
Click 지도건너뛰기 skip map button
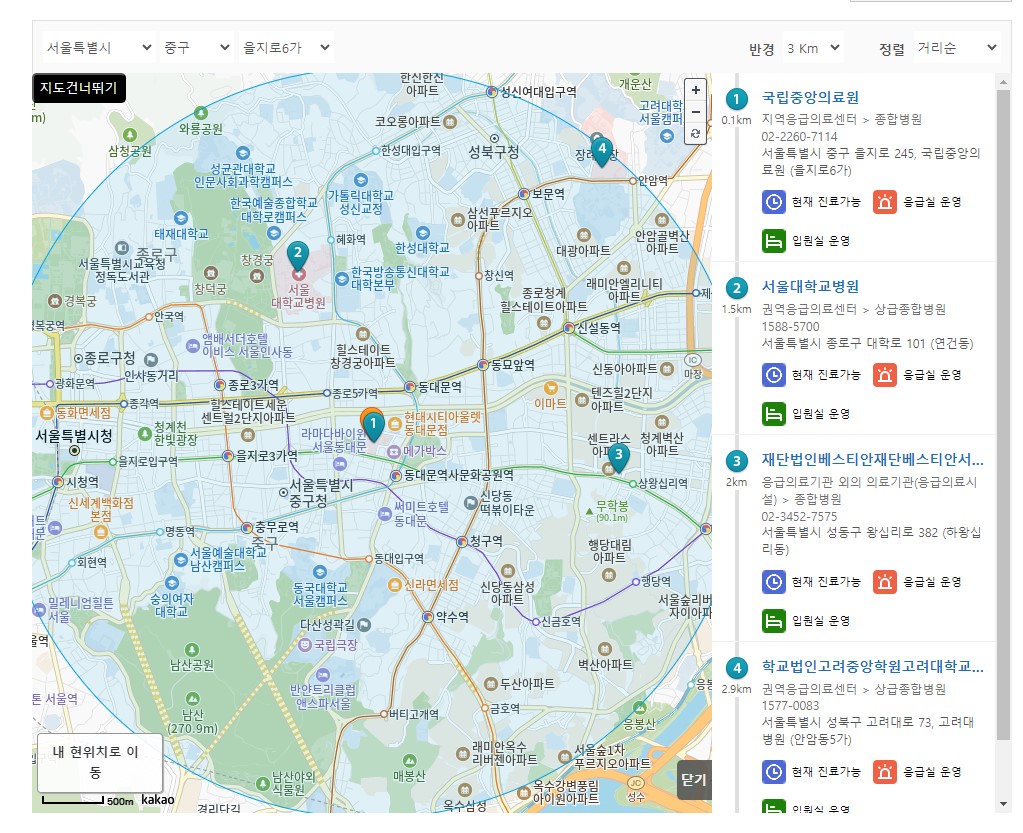click(79, 88)
